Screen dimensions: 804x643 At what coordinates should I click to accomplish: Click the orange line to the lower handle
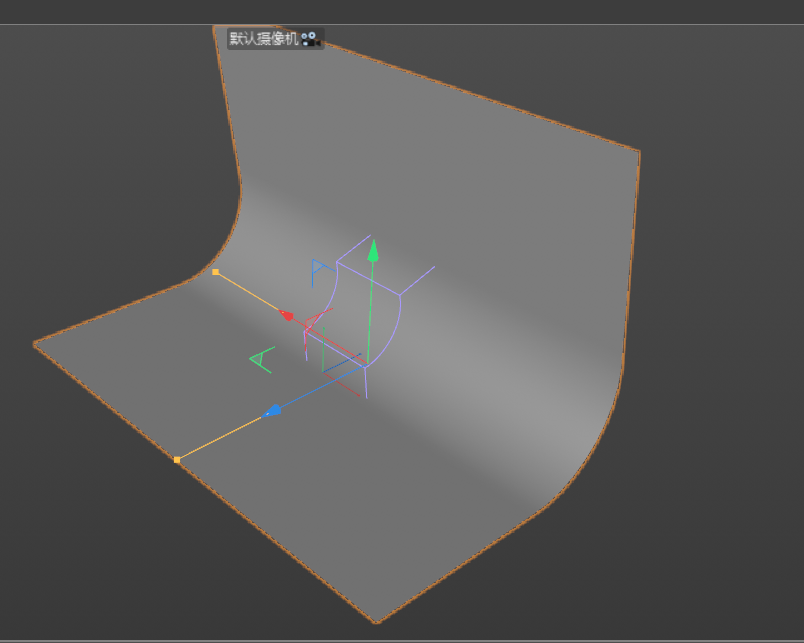point(220,437)
